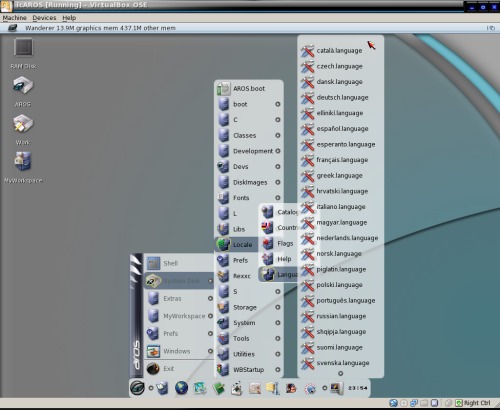500x410 pixels.
Task: Open the VirtualBox Devices menu
Action: click(44, 18)
